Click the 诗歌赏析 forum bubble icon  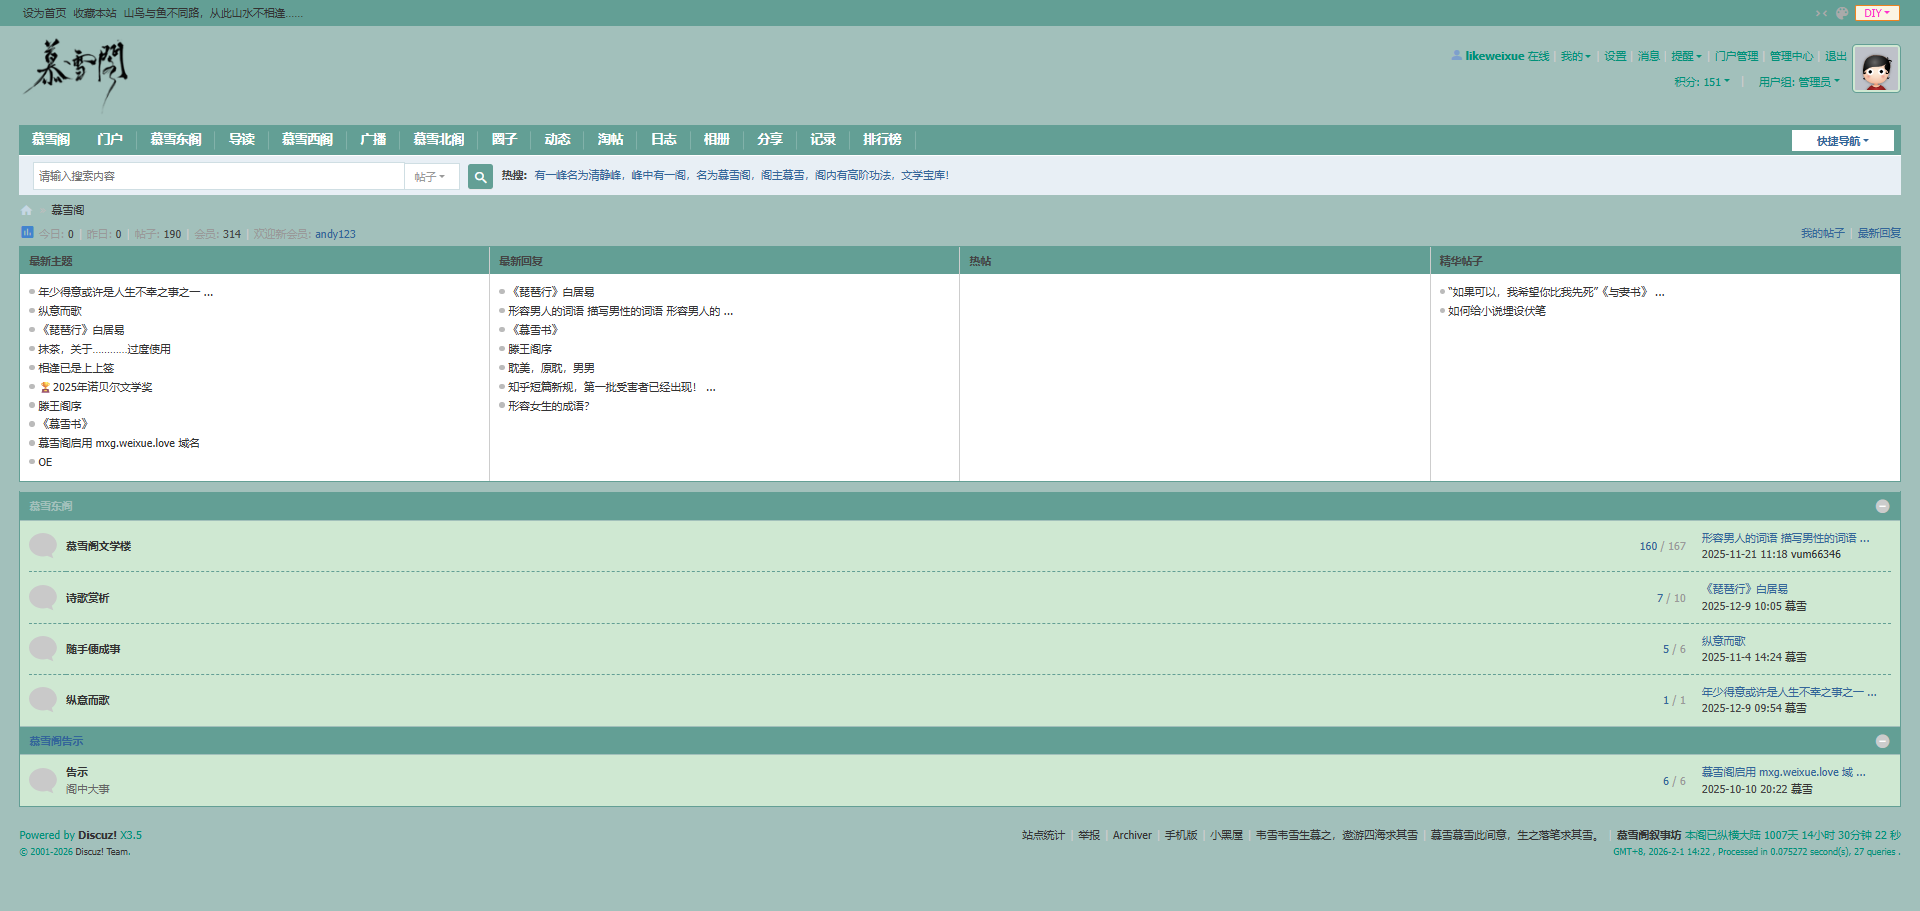coord(43,598)
